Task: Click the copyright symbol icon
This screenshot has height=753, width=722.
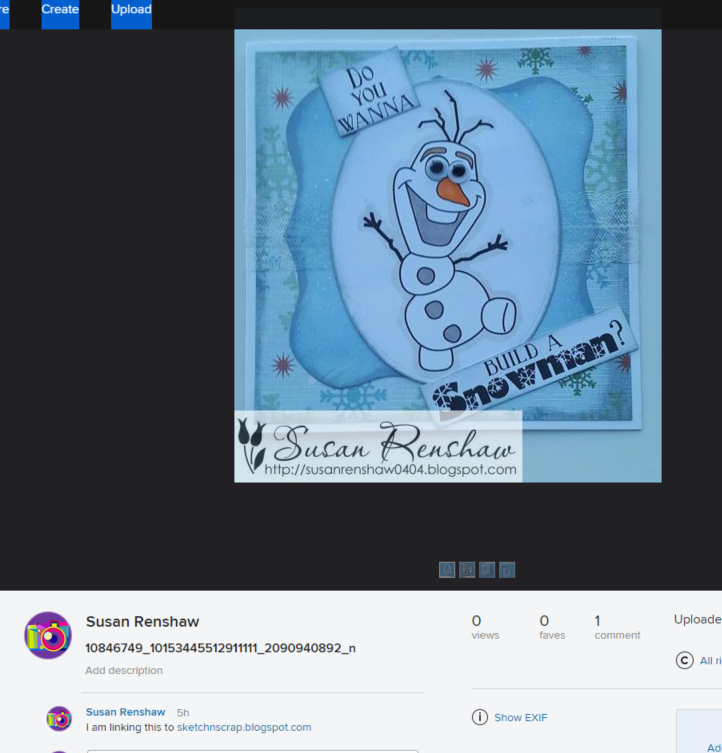Action: pos(685,660)
